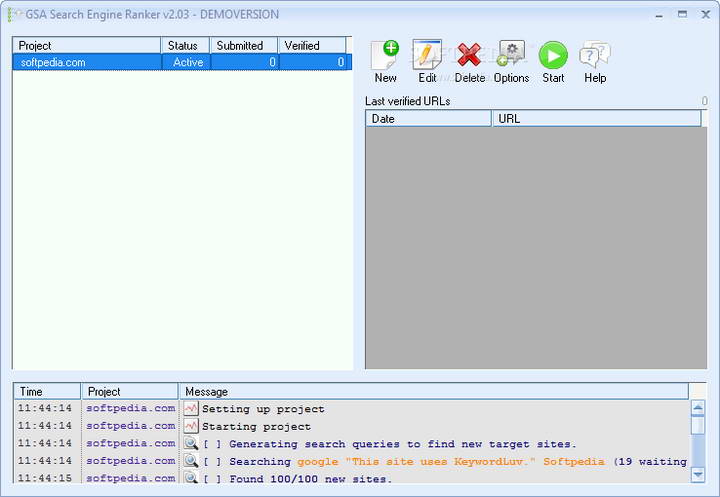Click the GSA app icon in title bar

[x=14, y=14]
